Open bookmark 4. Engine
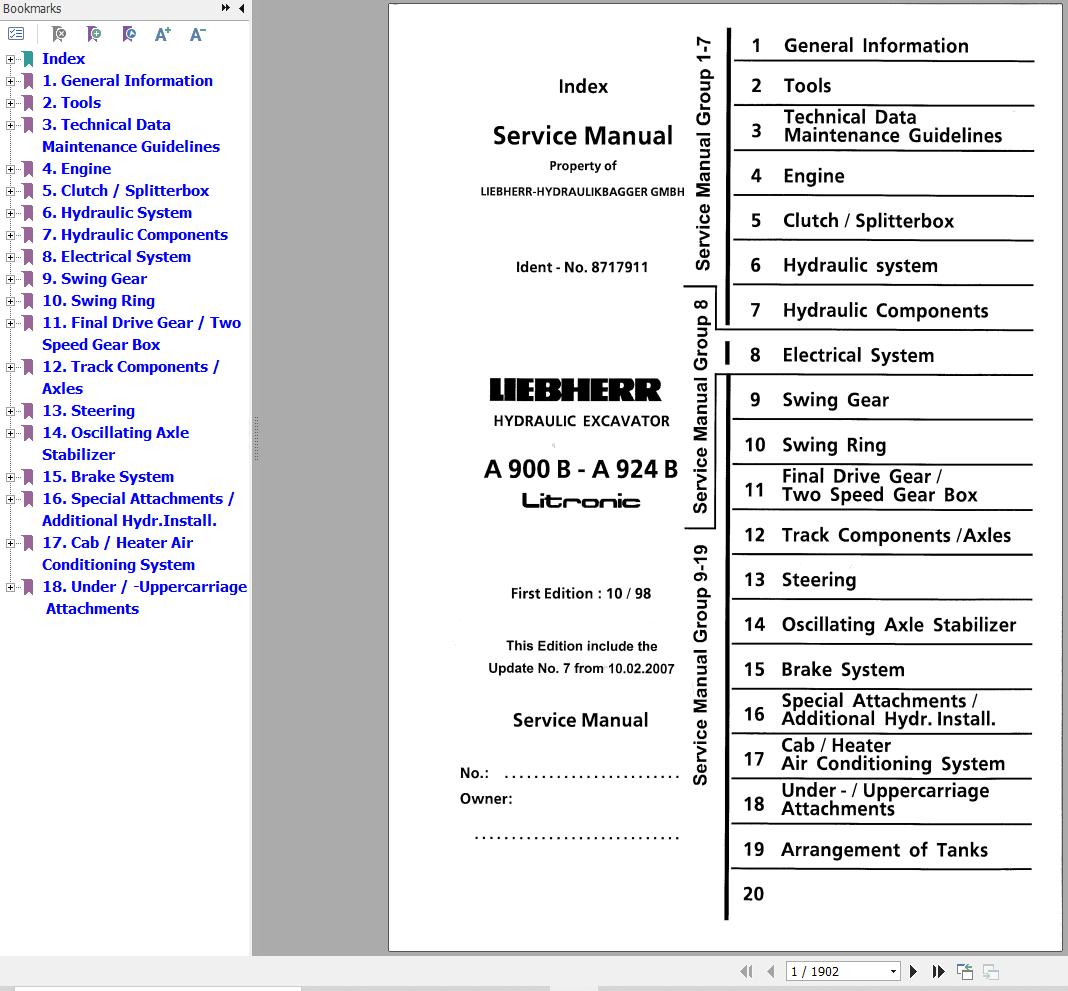This screenshot has height=991, width=1068. coord(76,169)
